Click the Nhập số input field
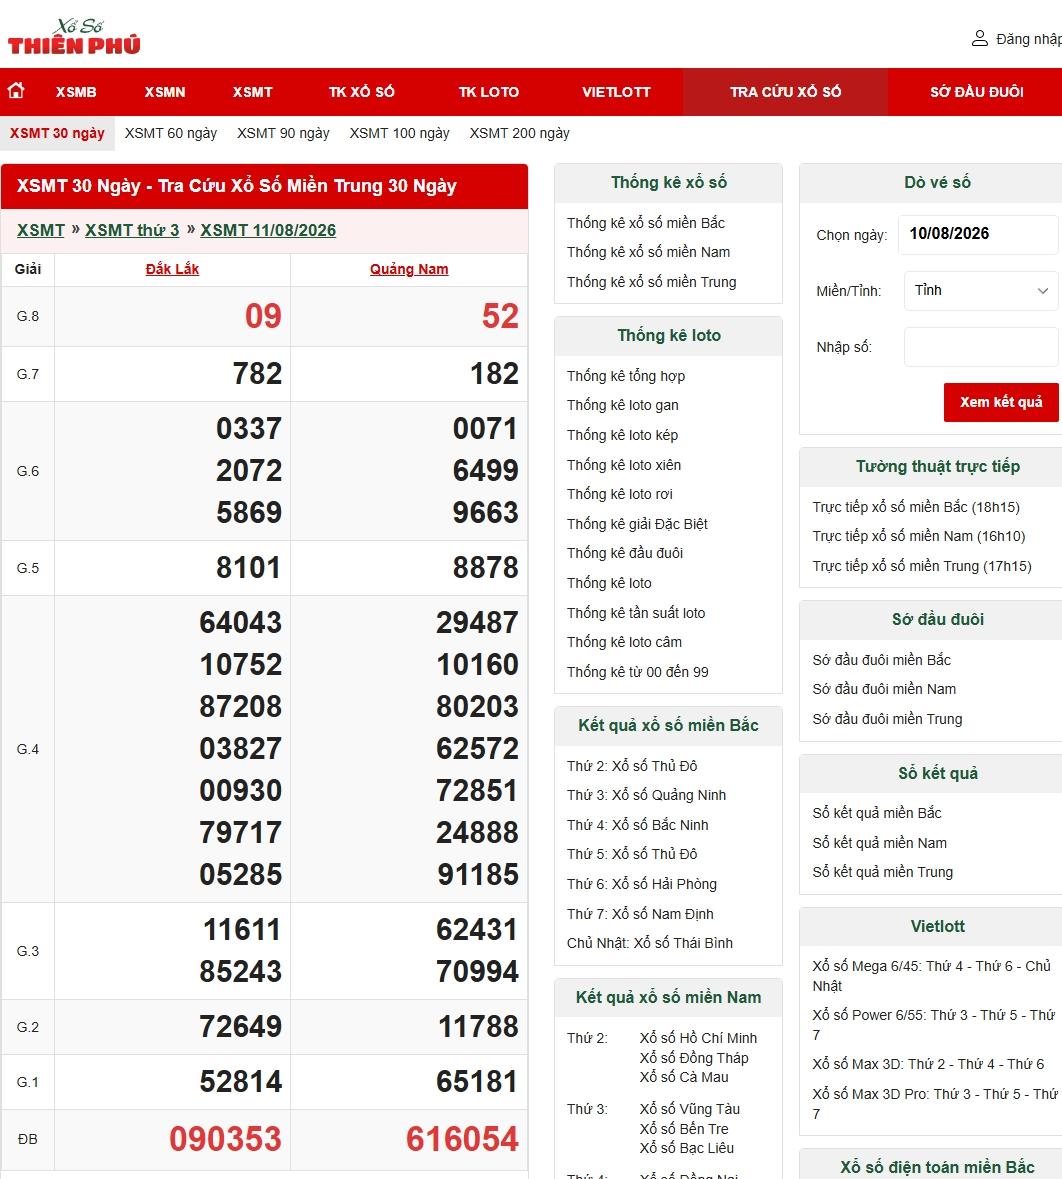This screenshot has width=1062, height=1179. (x=981, y=347)
